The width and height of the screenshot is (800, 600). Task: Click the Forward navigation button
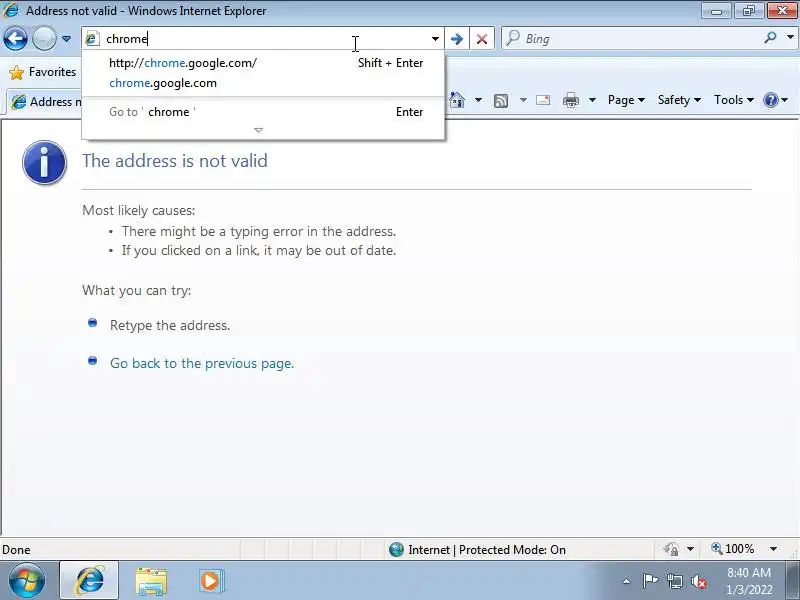point(44,38)
